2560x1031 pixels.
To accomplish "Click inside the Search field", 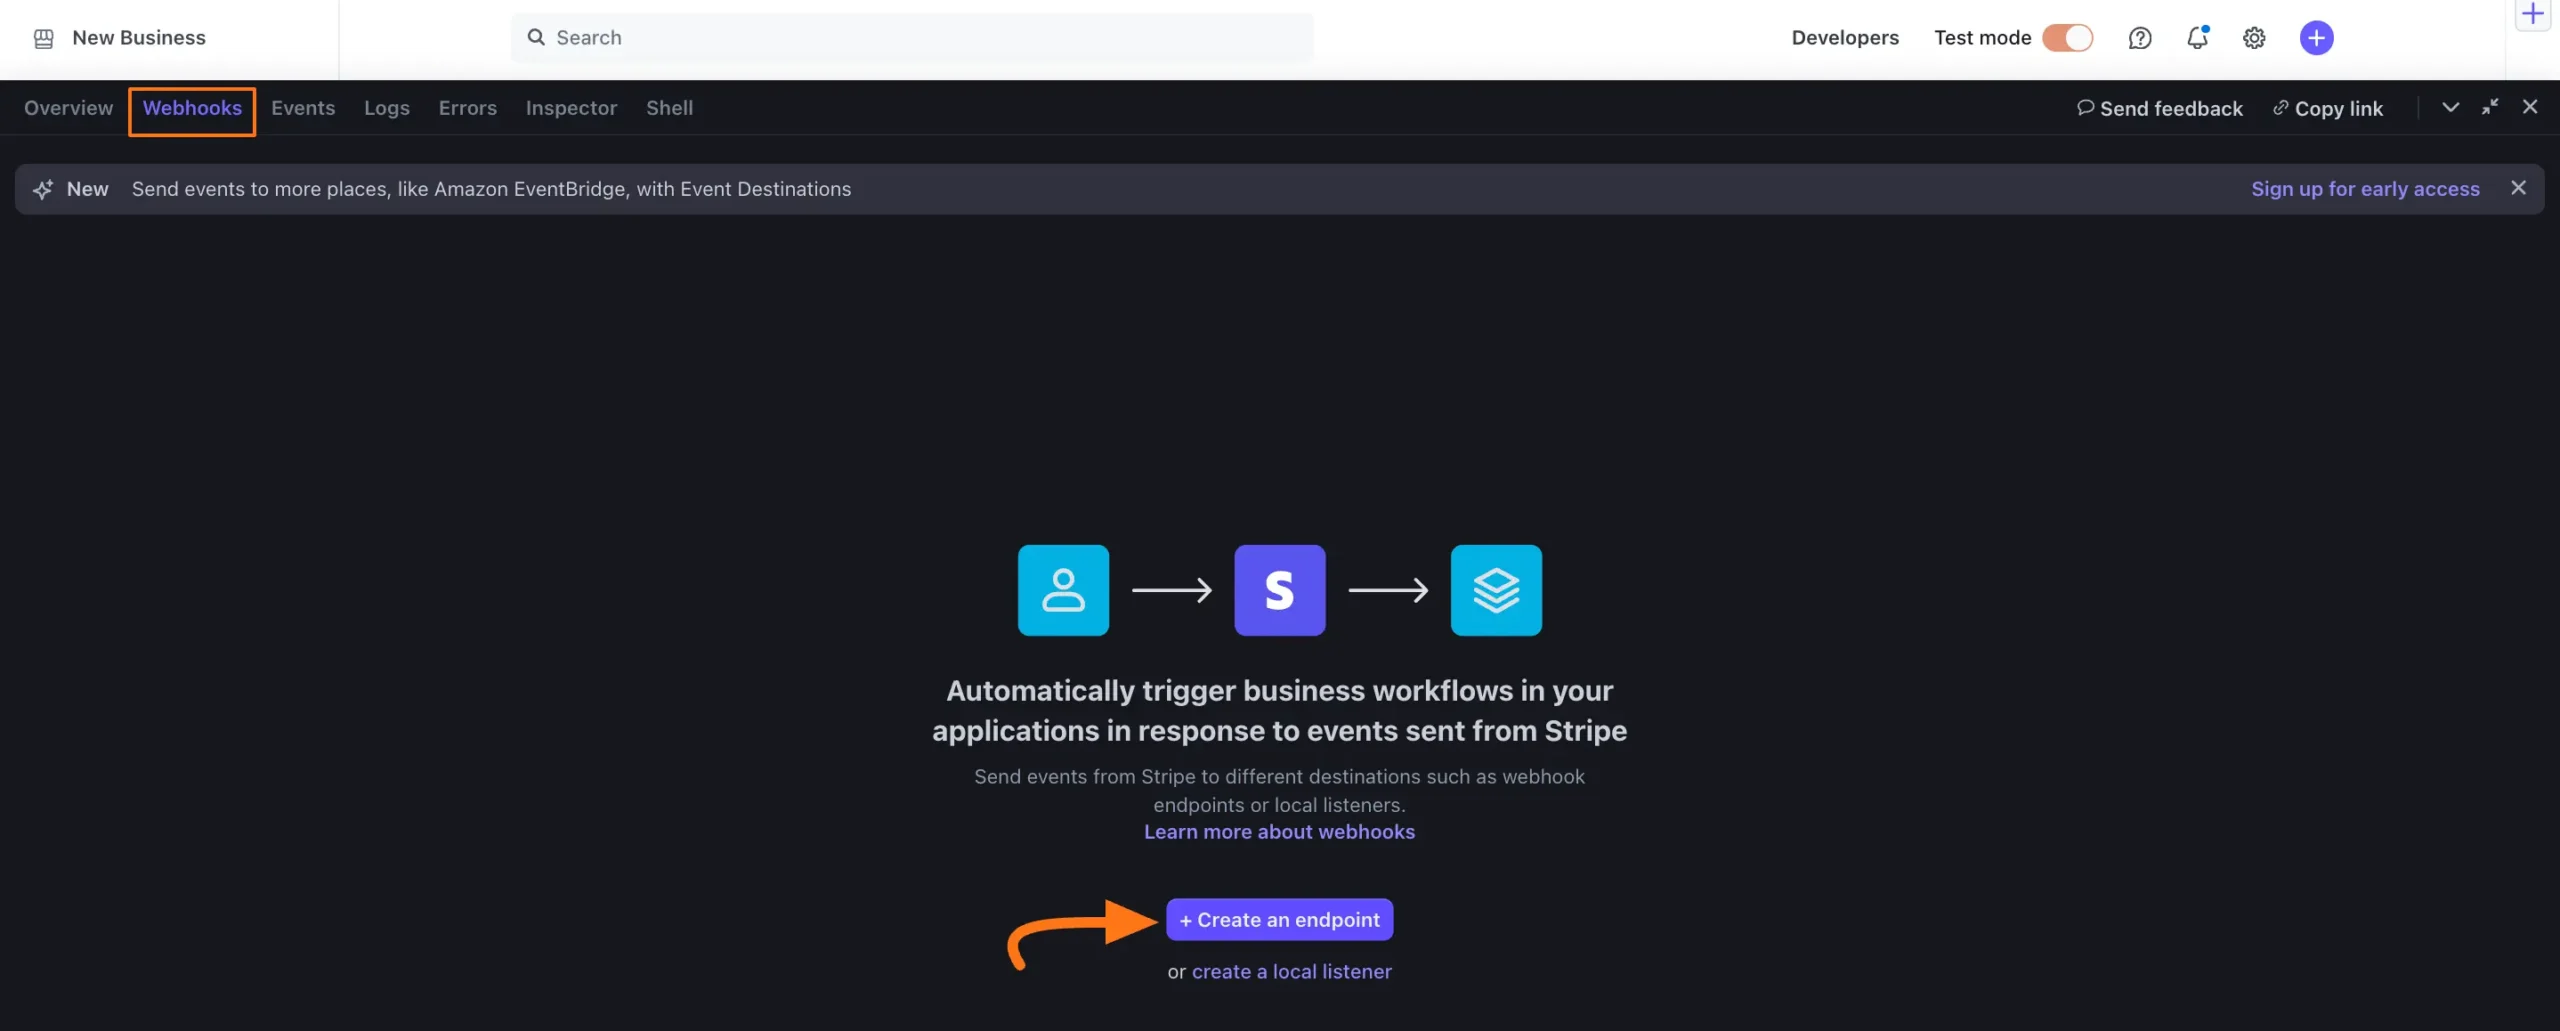I will coord(910,37).
